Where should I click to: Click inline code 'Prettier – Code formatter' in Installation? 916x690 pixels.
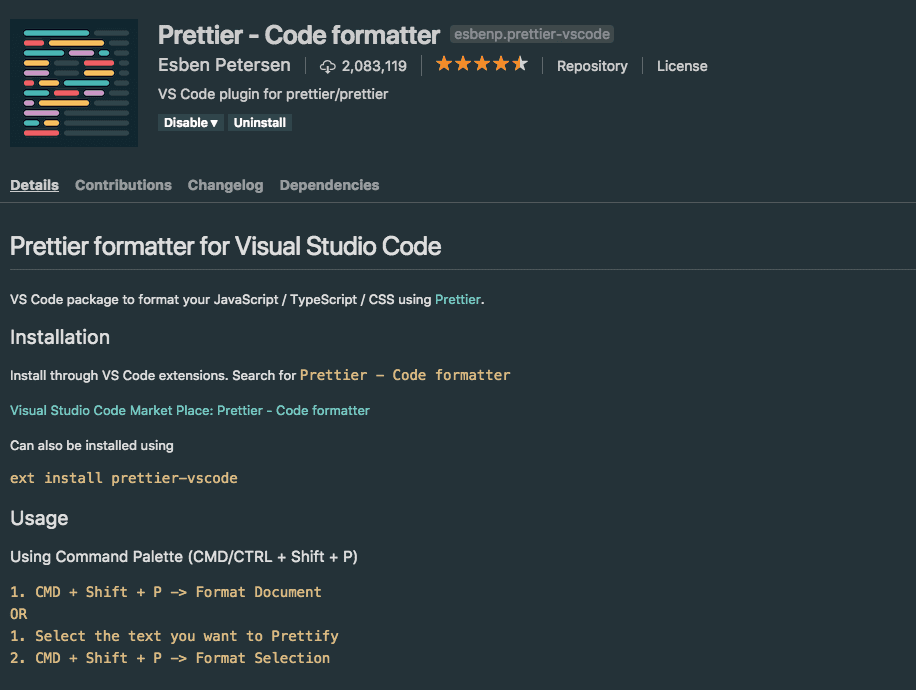[x=405, y=375]
